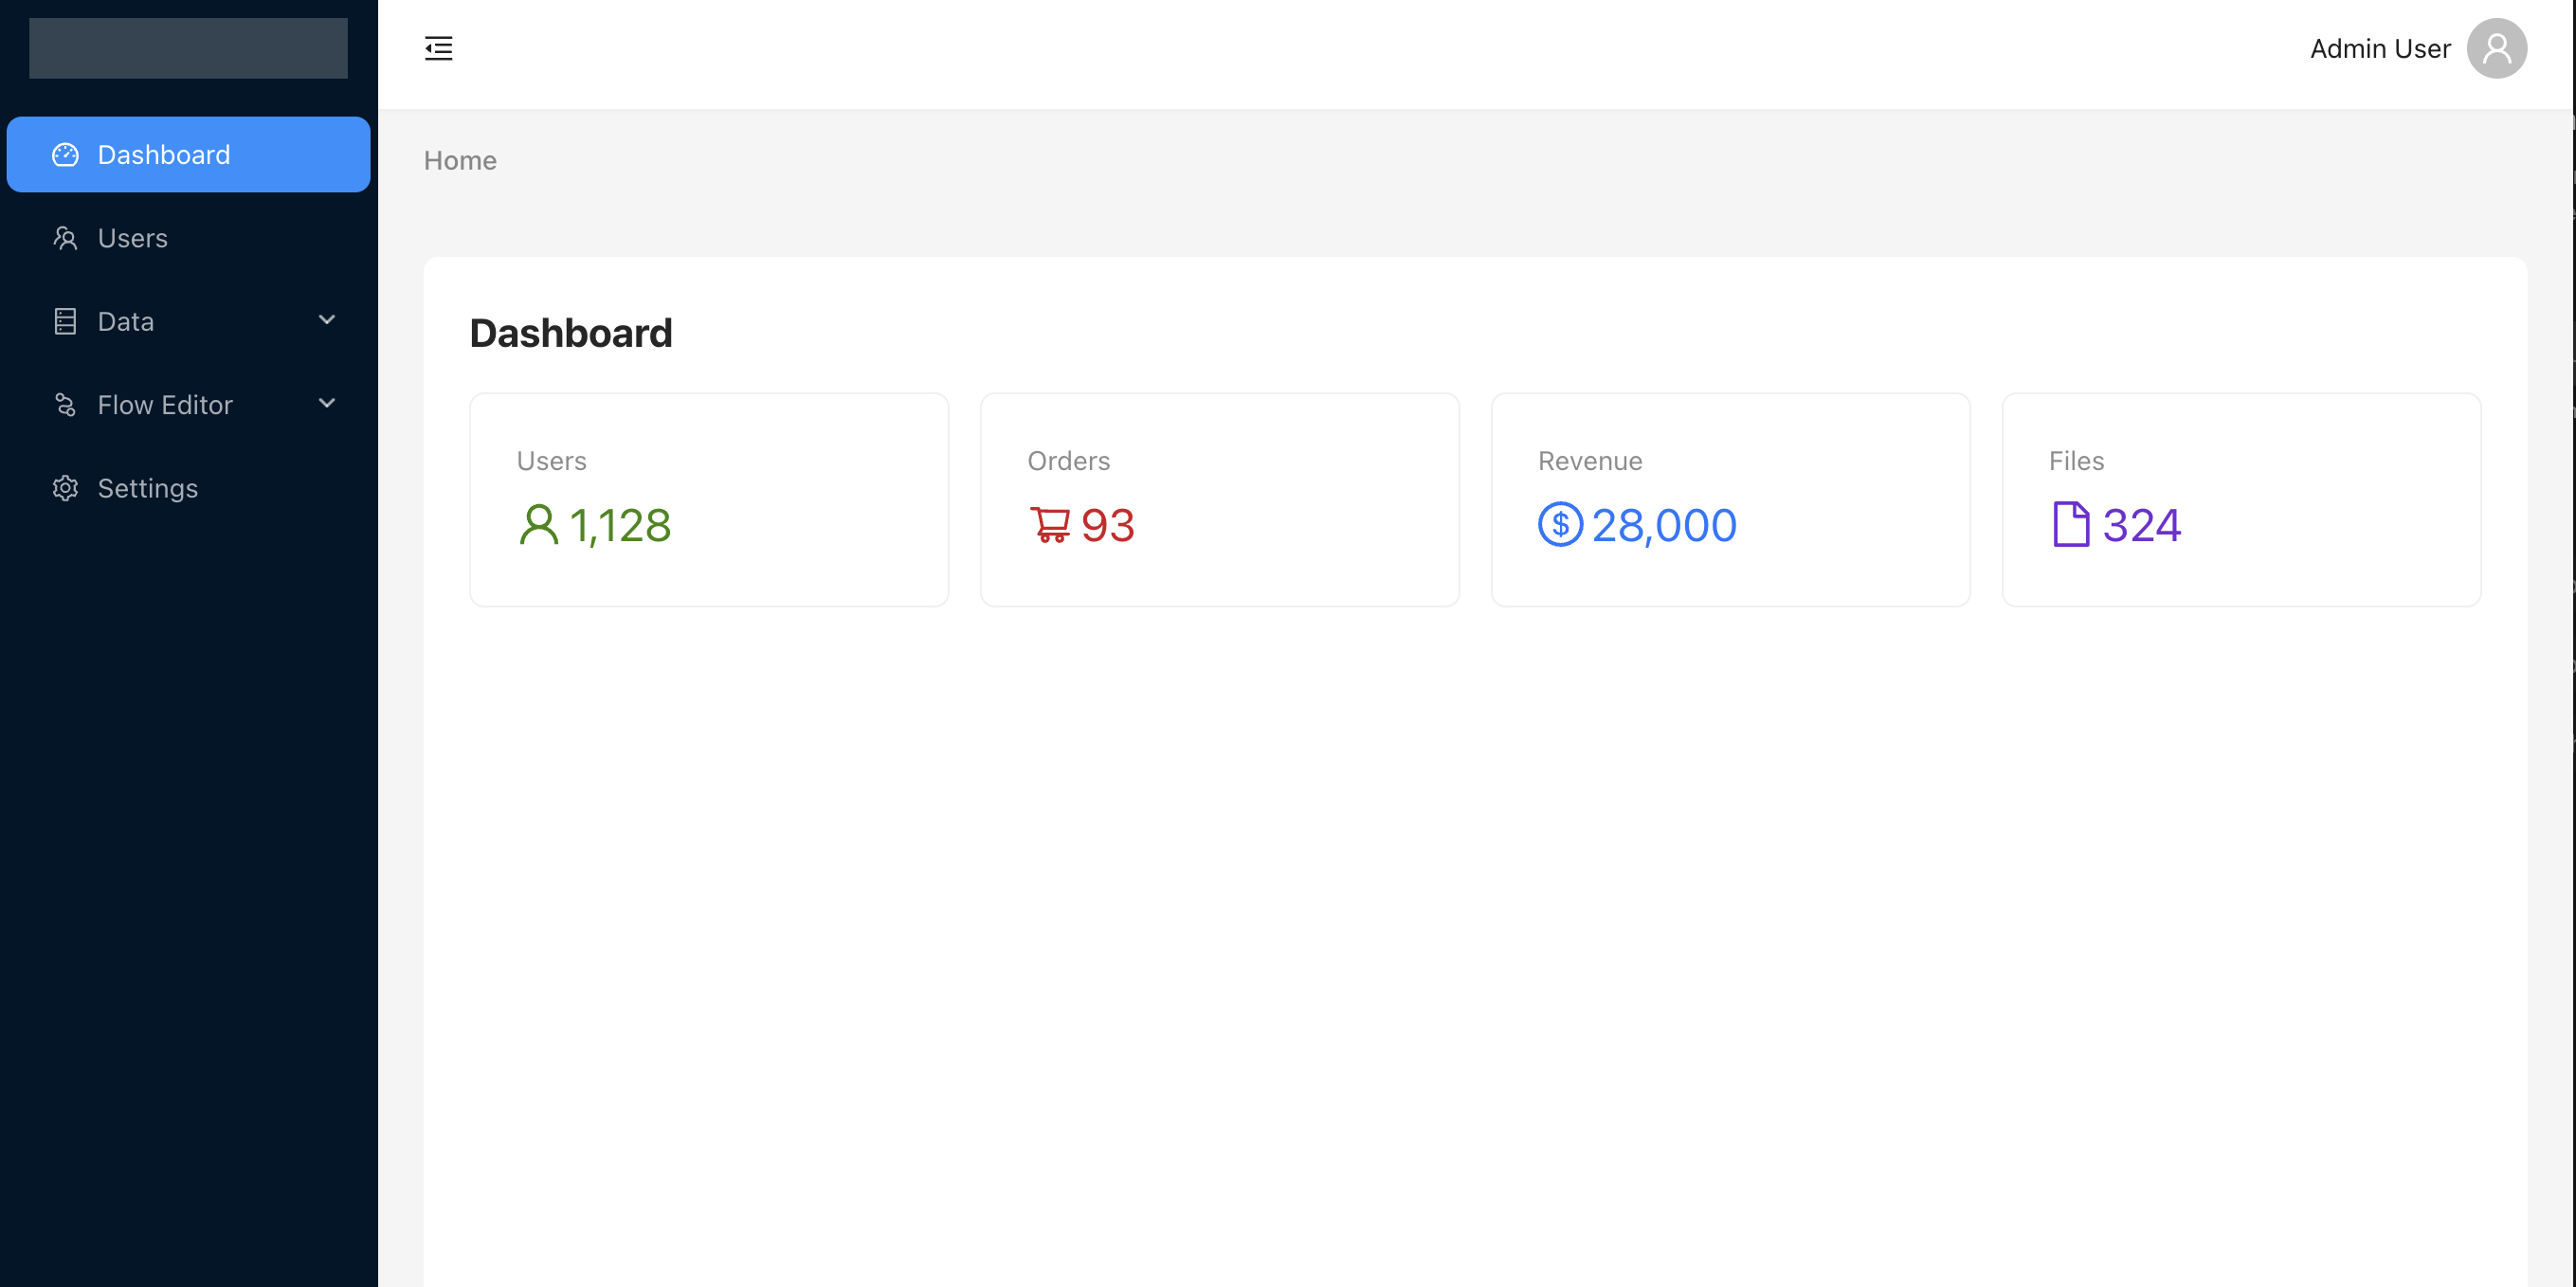Click the Users icon in sidebar
2576x1287 pixels.
point(65,238)
